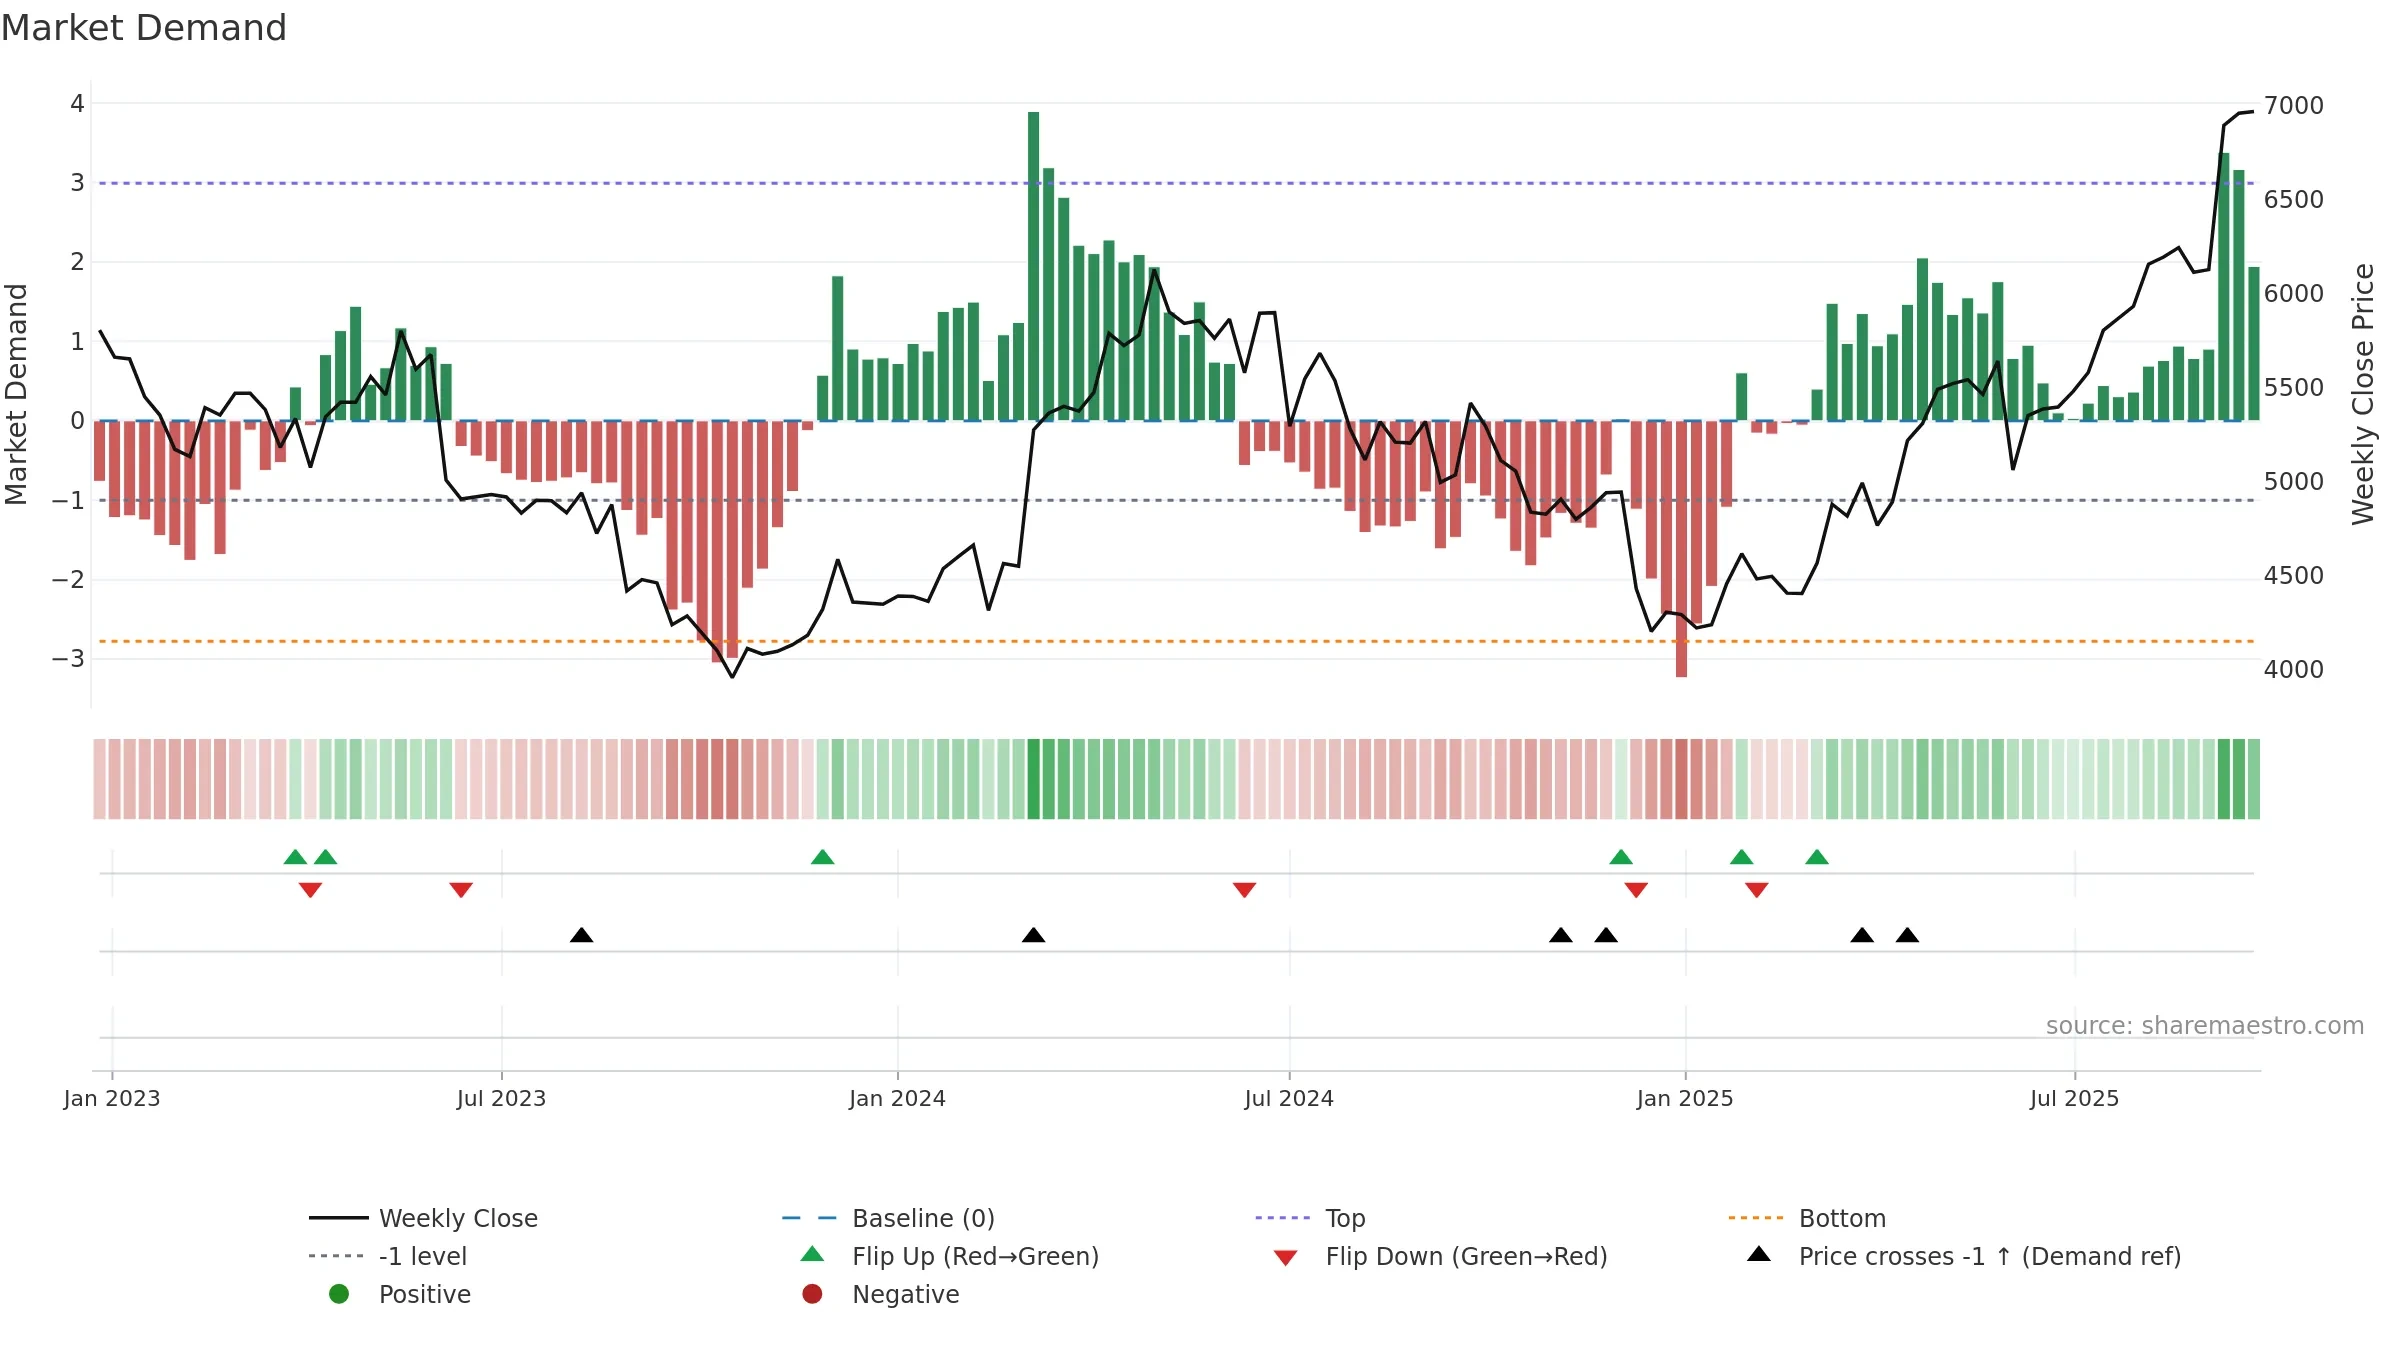Click the Baseline (0) dashed blue legend symbol
Screen dimensions: 2400x1350
pyautogui.click(x=809, y=1218)
